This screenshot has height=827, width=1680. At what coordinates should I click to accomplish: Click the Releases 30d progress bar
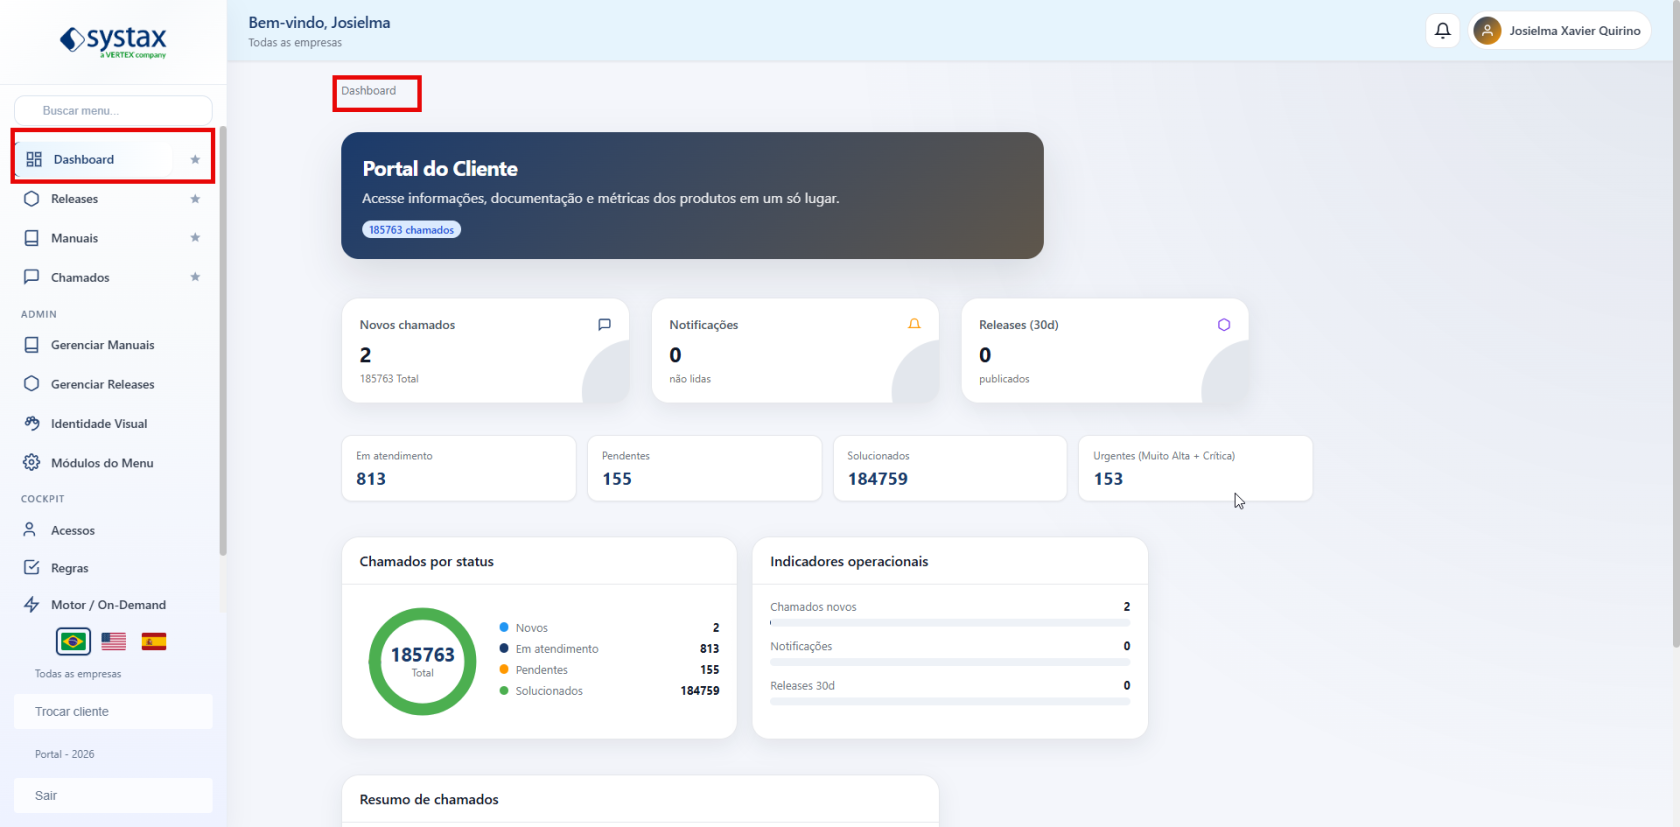pyautogui.click(x=950, y=702)
